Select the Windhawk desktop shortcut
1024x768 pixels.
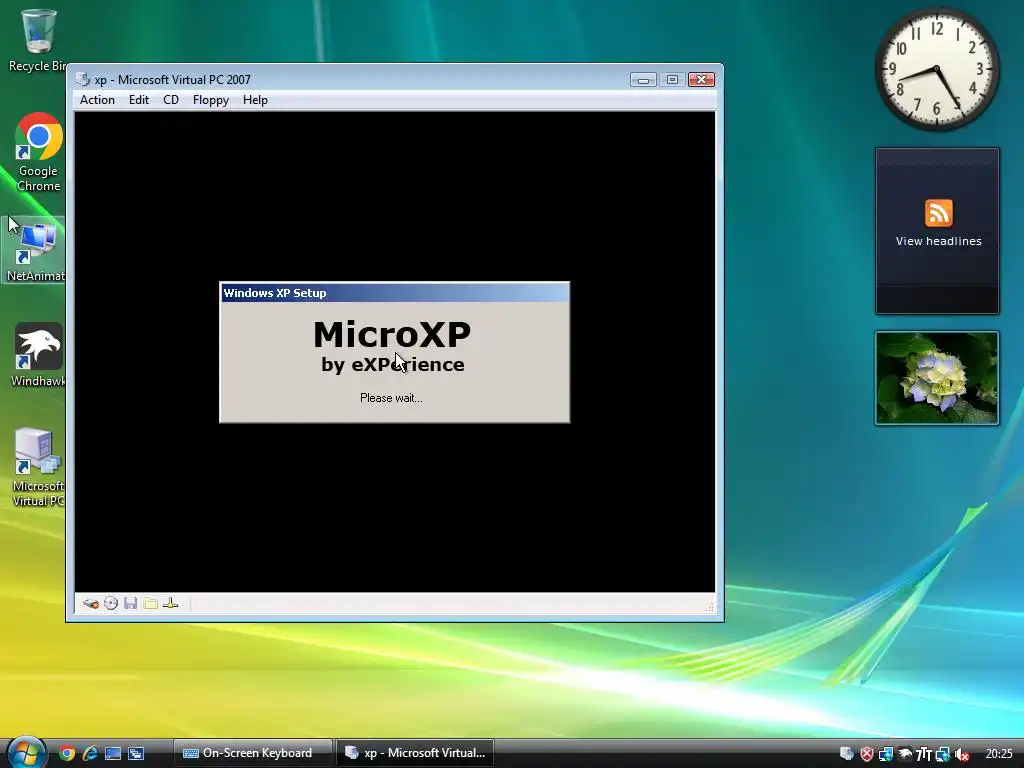point(38,355)
